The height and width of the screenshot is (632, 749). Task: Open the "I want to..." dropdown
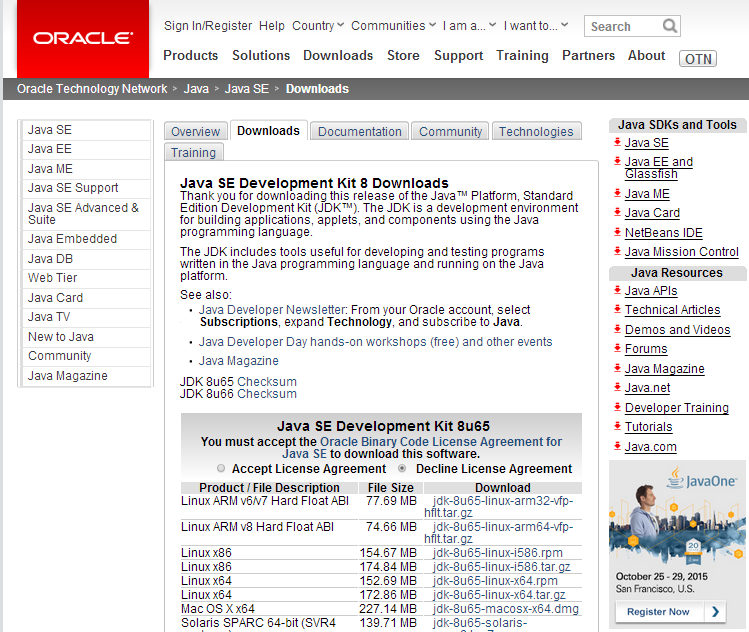tap(536, 26)
